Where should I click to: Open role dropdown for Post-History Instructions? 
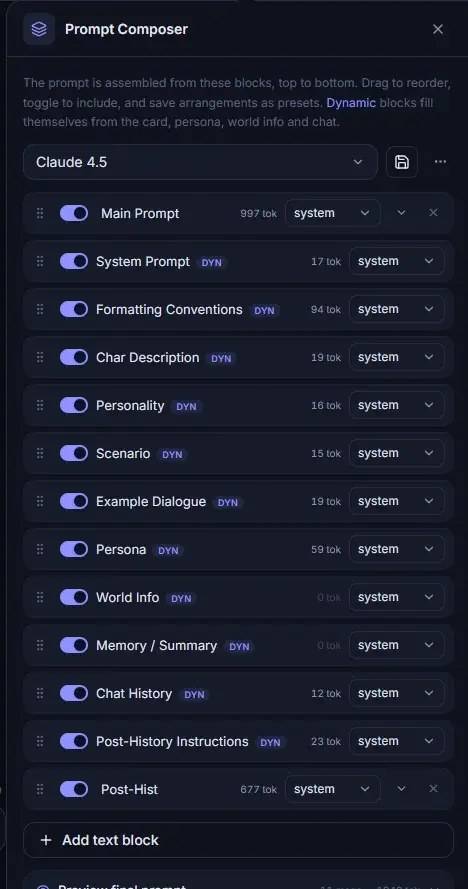[x=397, y=741]
